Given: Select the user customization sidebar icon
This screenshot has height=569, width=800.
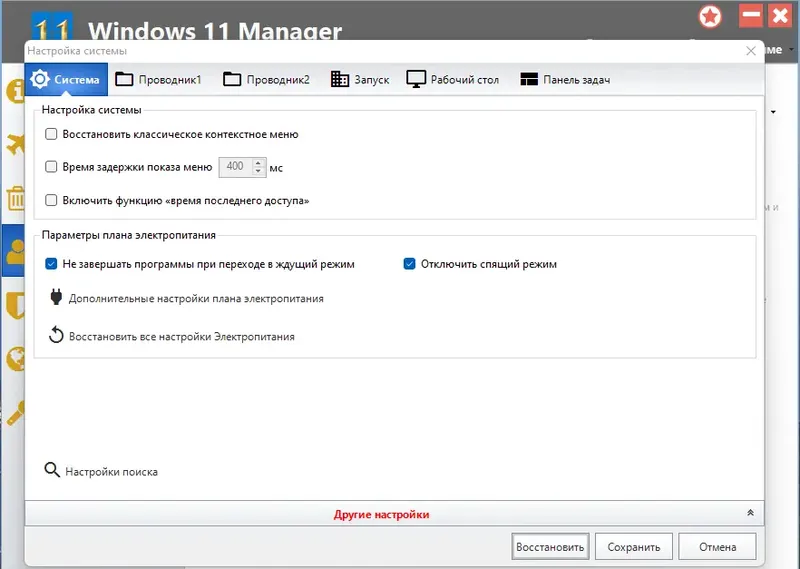Looking at the screenshot, I should click(15, 251).
